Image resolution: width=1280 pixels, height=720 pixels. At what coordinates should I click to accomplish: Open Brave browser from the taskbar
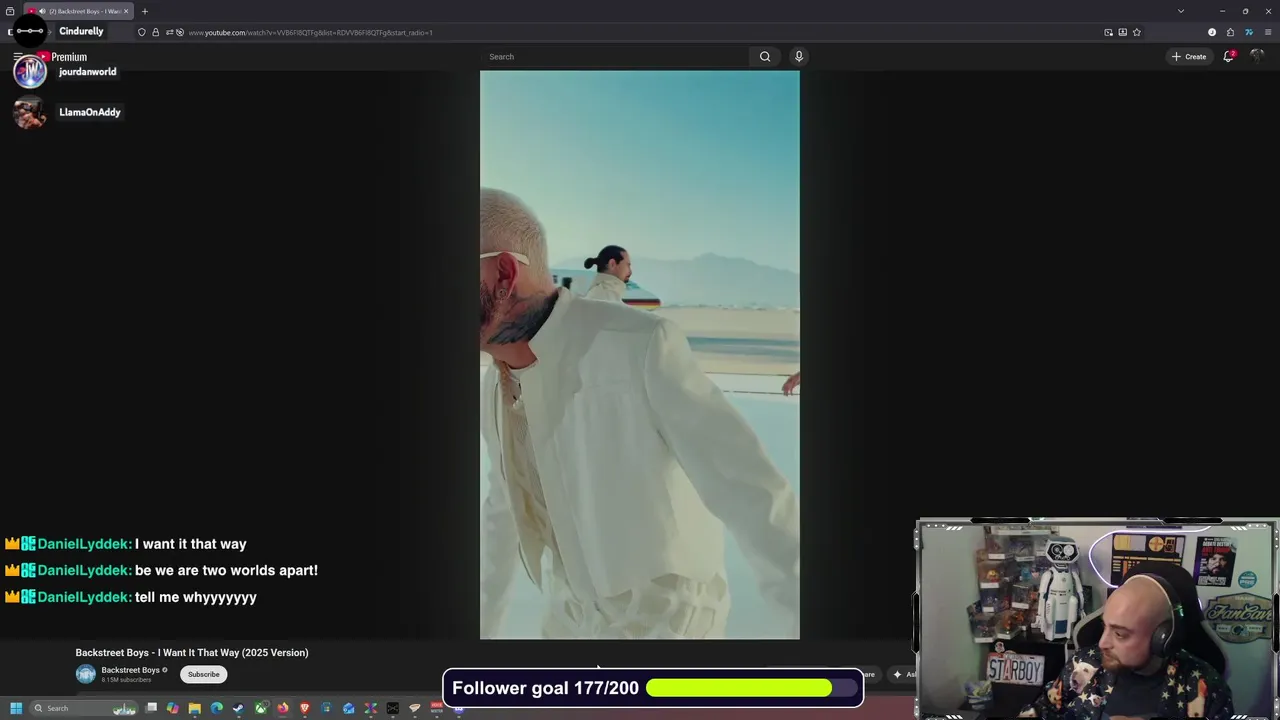[x=305, y=708]
